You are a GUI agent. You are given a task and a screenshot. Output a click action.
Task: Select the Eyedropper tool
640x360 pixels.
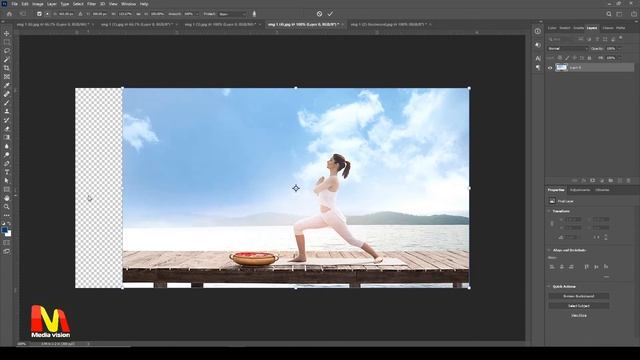[x=7, y=85]
